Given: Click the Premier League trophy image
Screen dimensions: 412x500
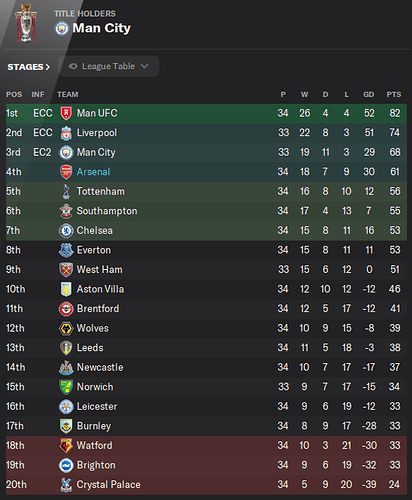Looking at the screenshot, I should click(26, 23).
